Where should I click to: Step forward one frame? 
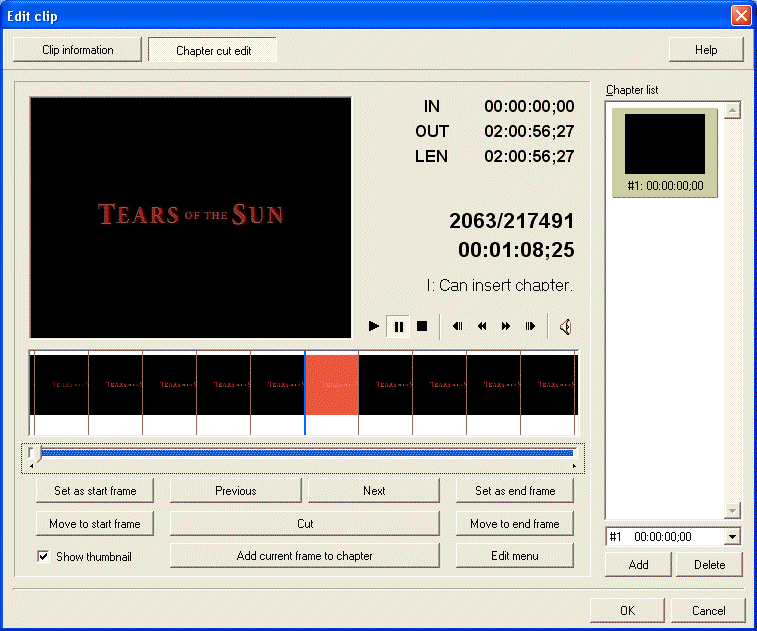pyautogui.click(x=530, y=326)
